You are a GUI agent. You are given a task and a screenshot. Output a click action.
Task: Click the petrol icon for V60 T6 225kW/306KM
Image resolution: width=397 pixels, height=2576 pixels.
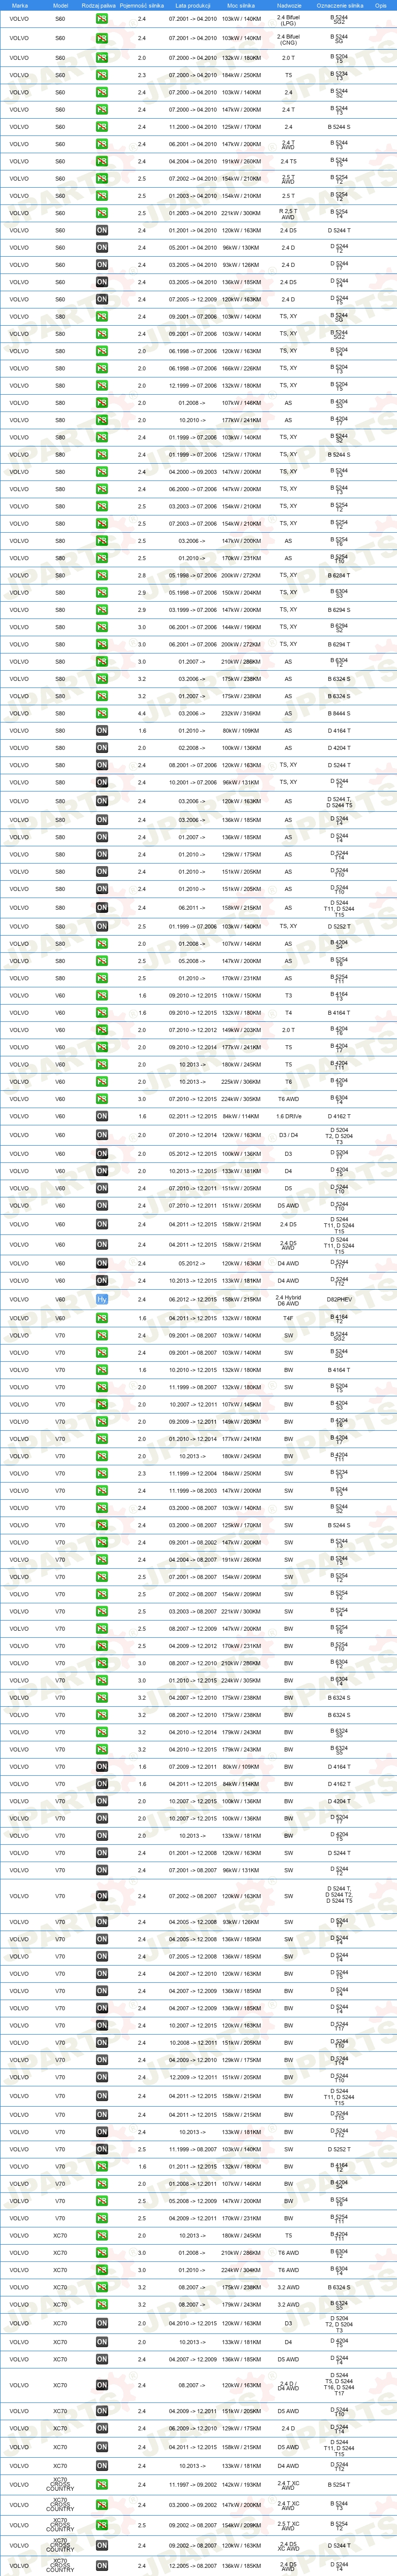pyautogui.click(x=102, y=1082)
